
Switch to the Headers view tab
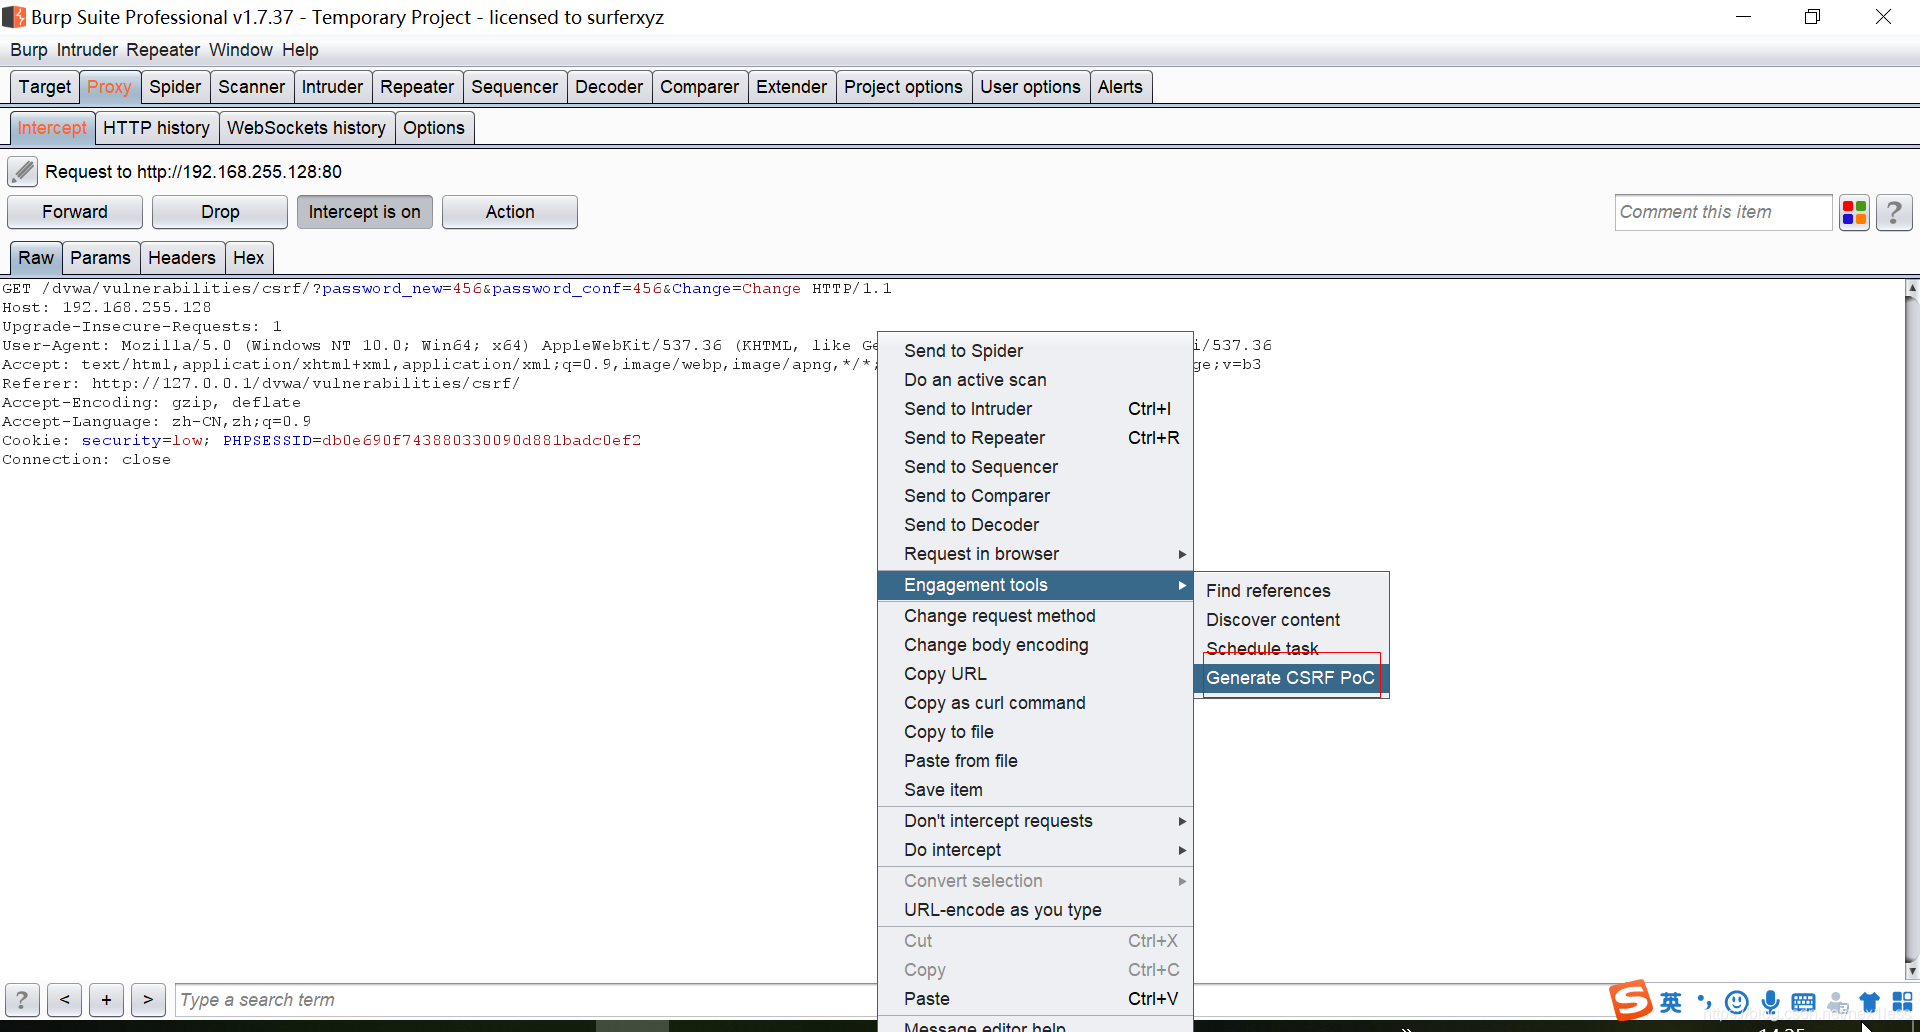pyautogui.click(x=182, y=258)
